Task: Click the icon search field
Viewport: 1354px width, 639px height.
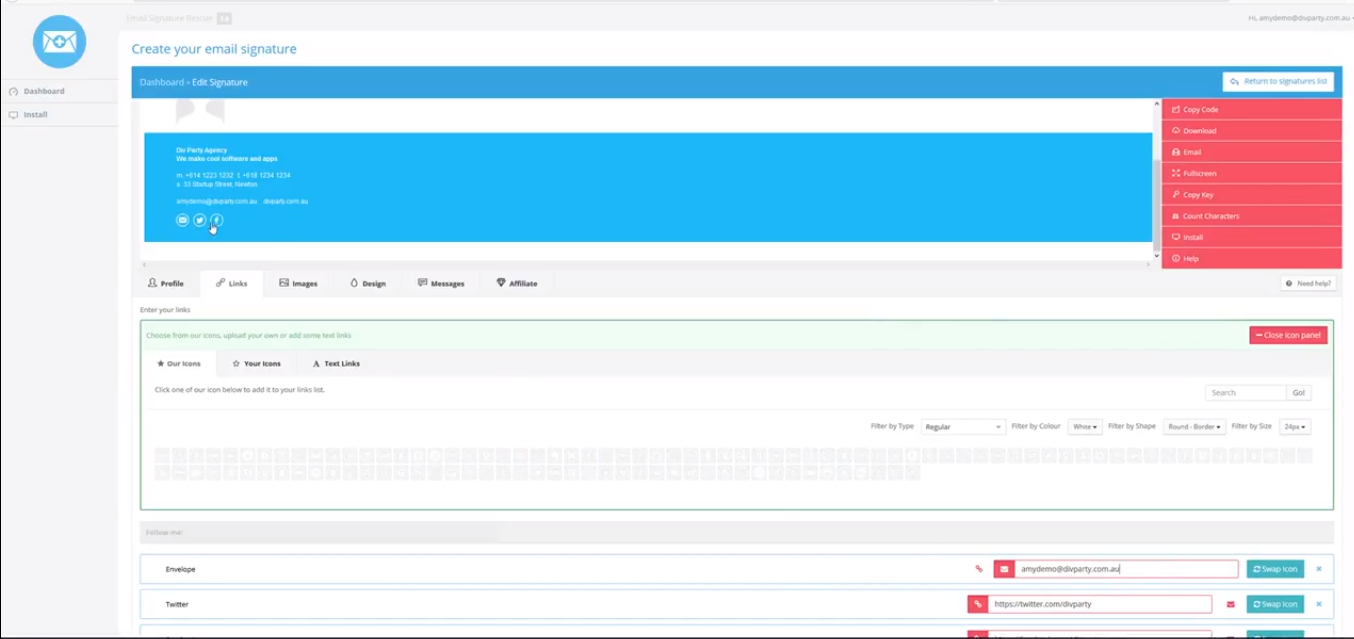Action: coord(1245,393)
